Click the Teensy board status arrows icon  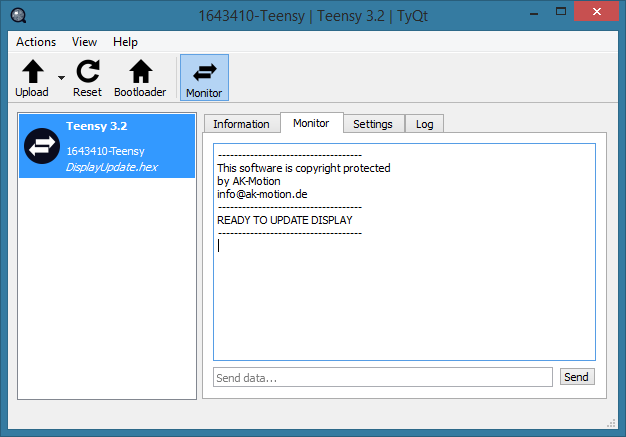(42, 146)
